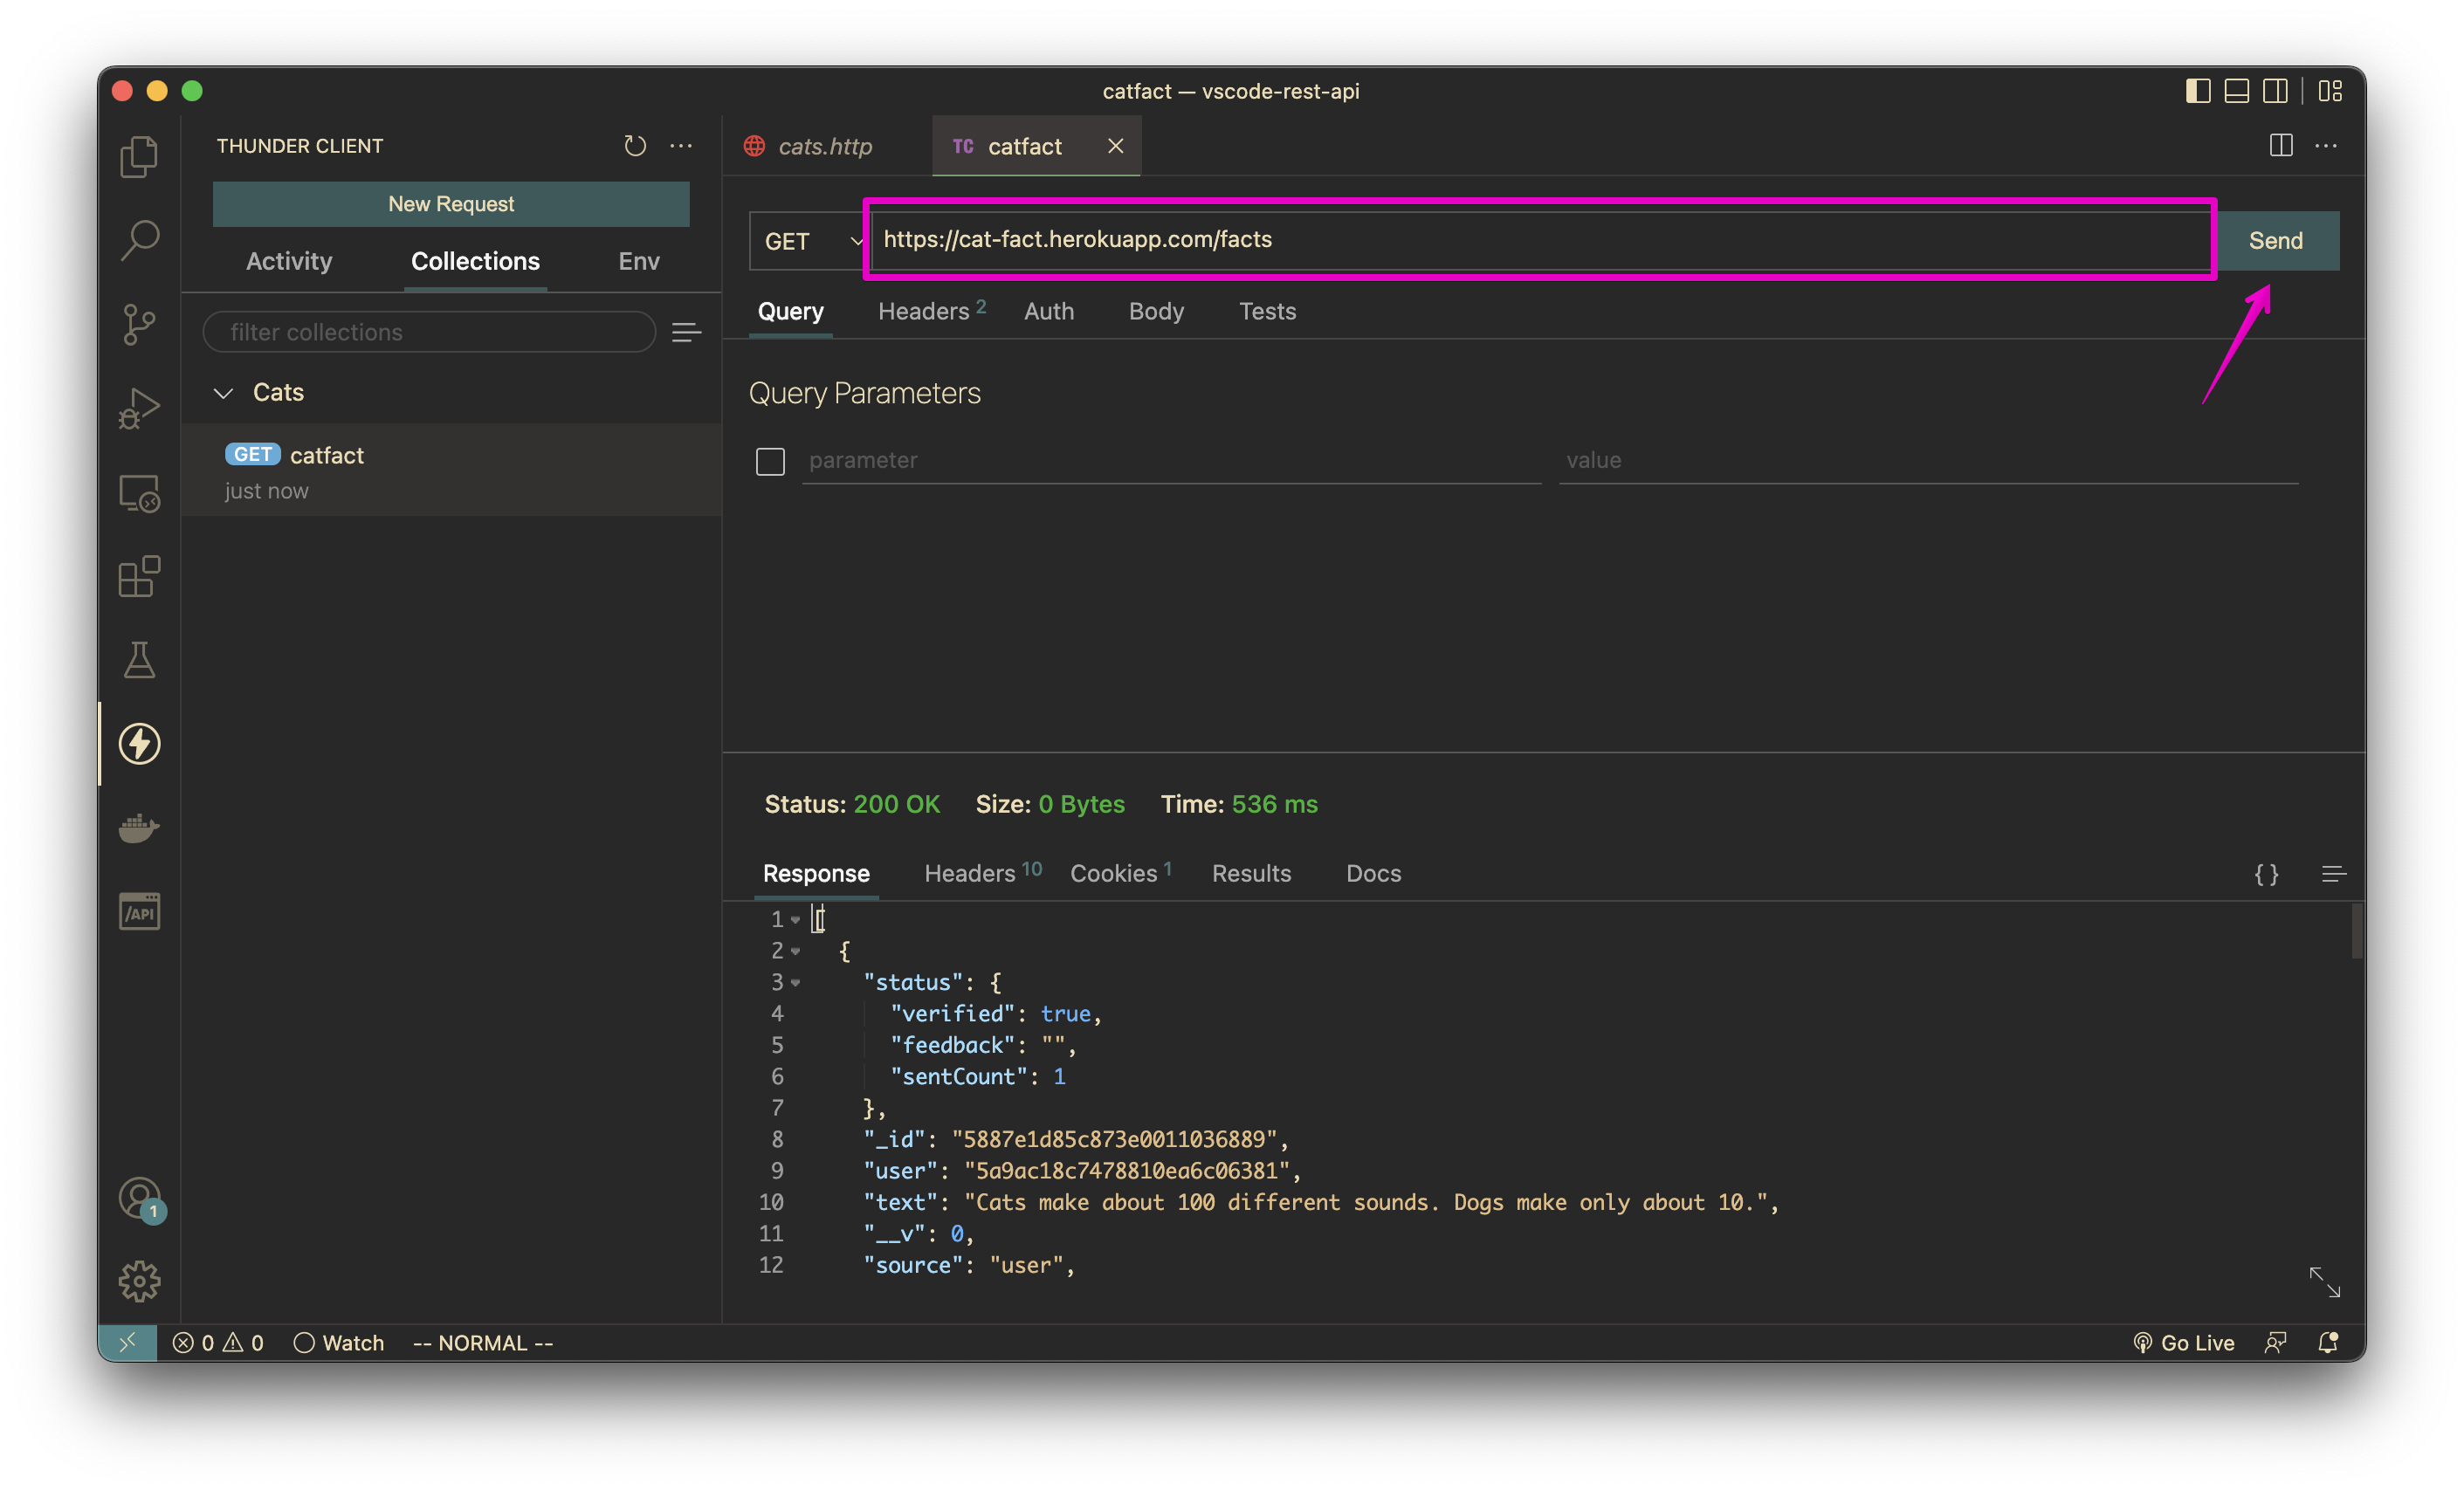2464x1491 pixels.
Task: Fold response line 3 status arrow
Action: 795,982
